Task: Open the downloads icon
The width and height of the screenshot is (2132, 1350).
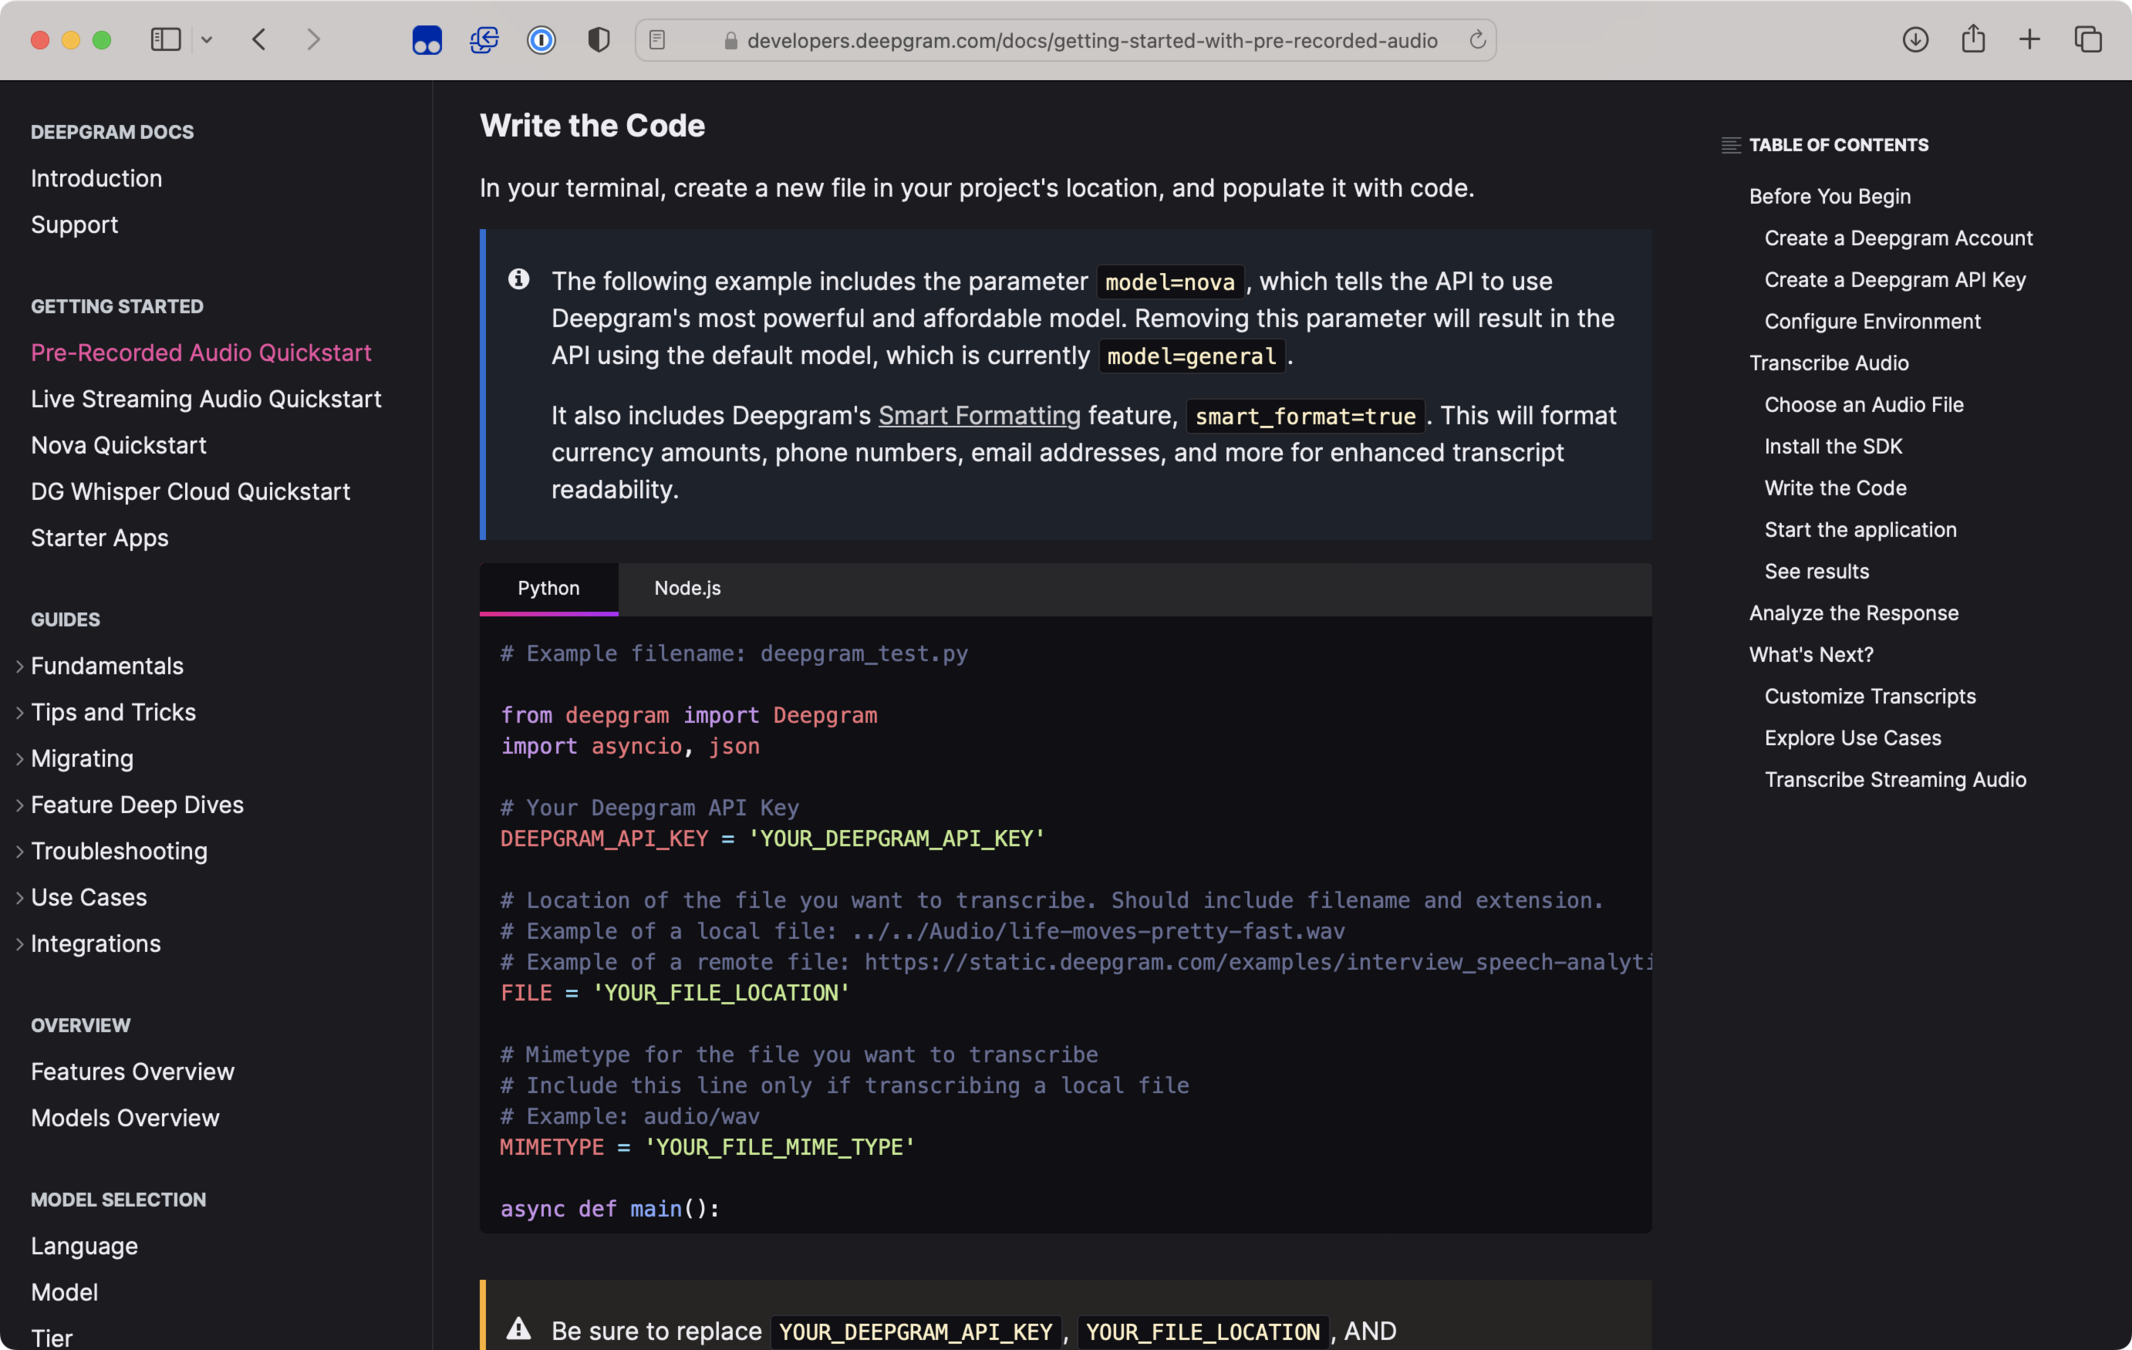Action: [x=1915, y=40]
